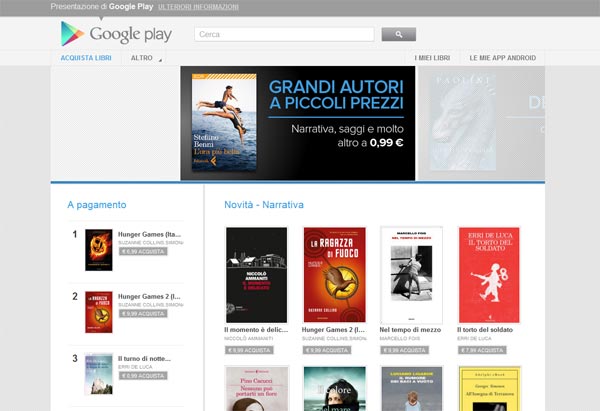Click the Stefano Benni book cover in banner
600x411 pixels.
pyautogui.click(x=224, y=122)
